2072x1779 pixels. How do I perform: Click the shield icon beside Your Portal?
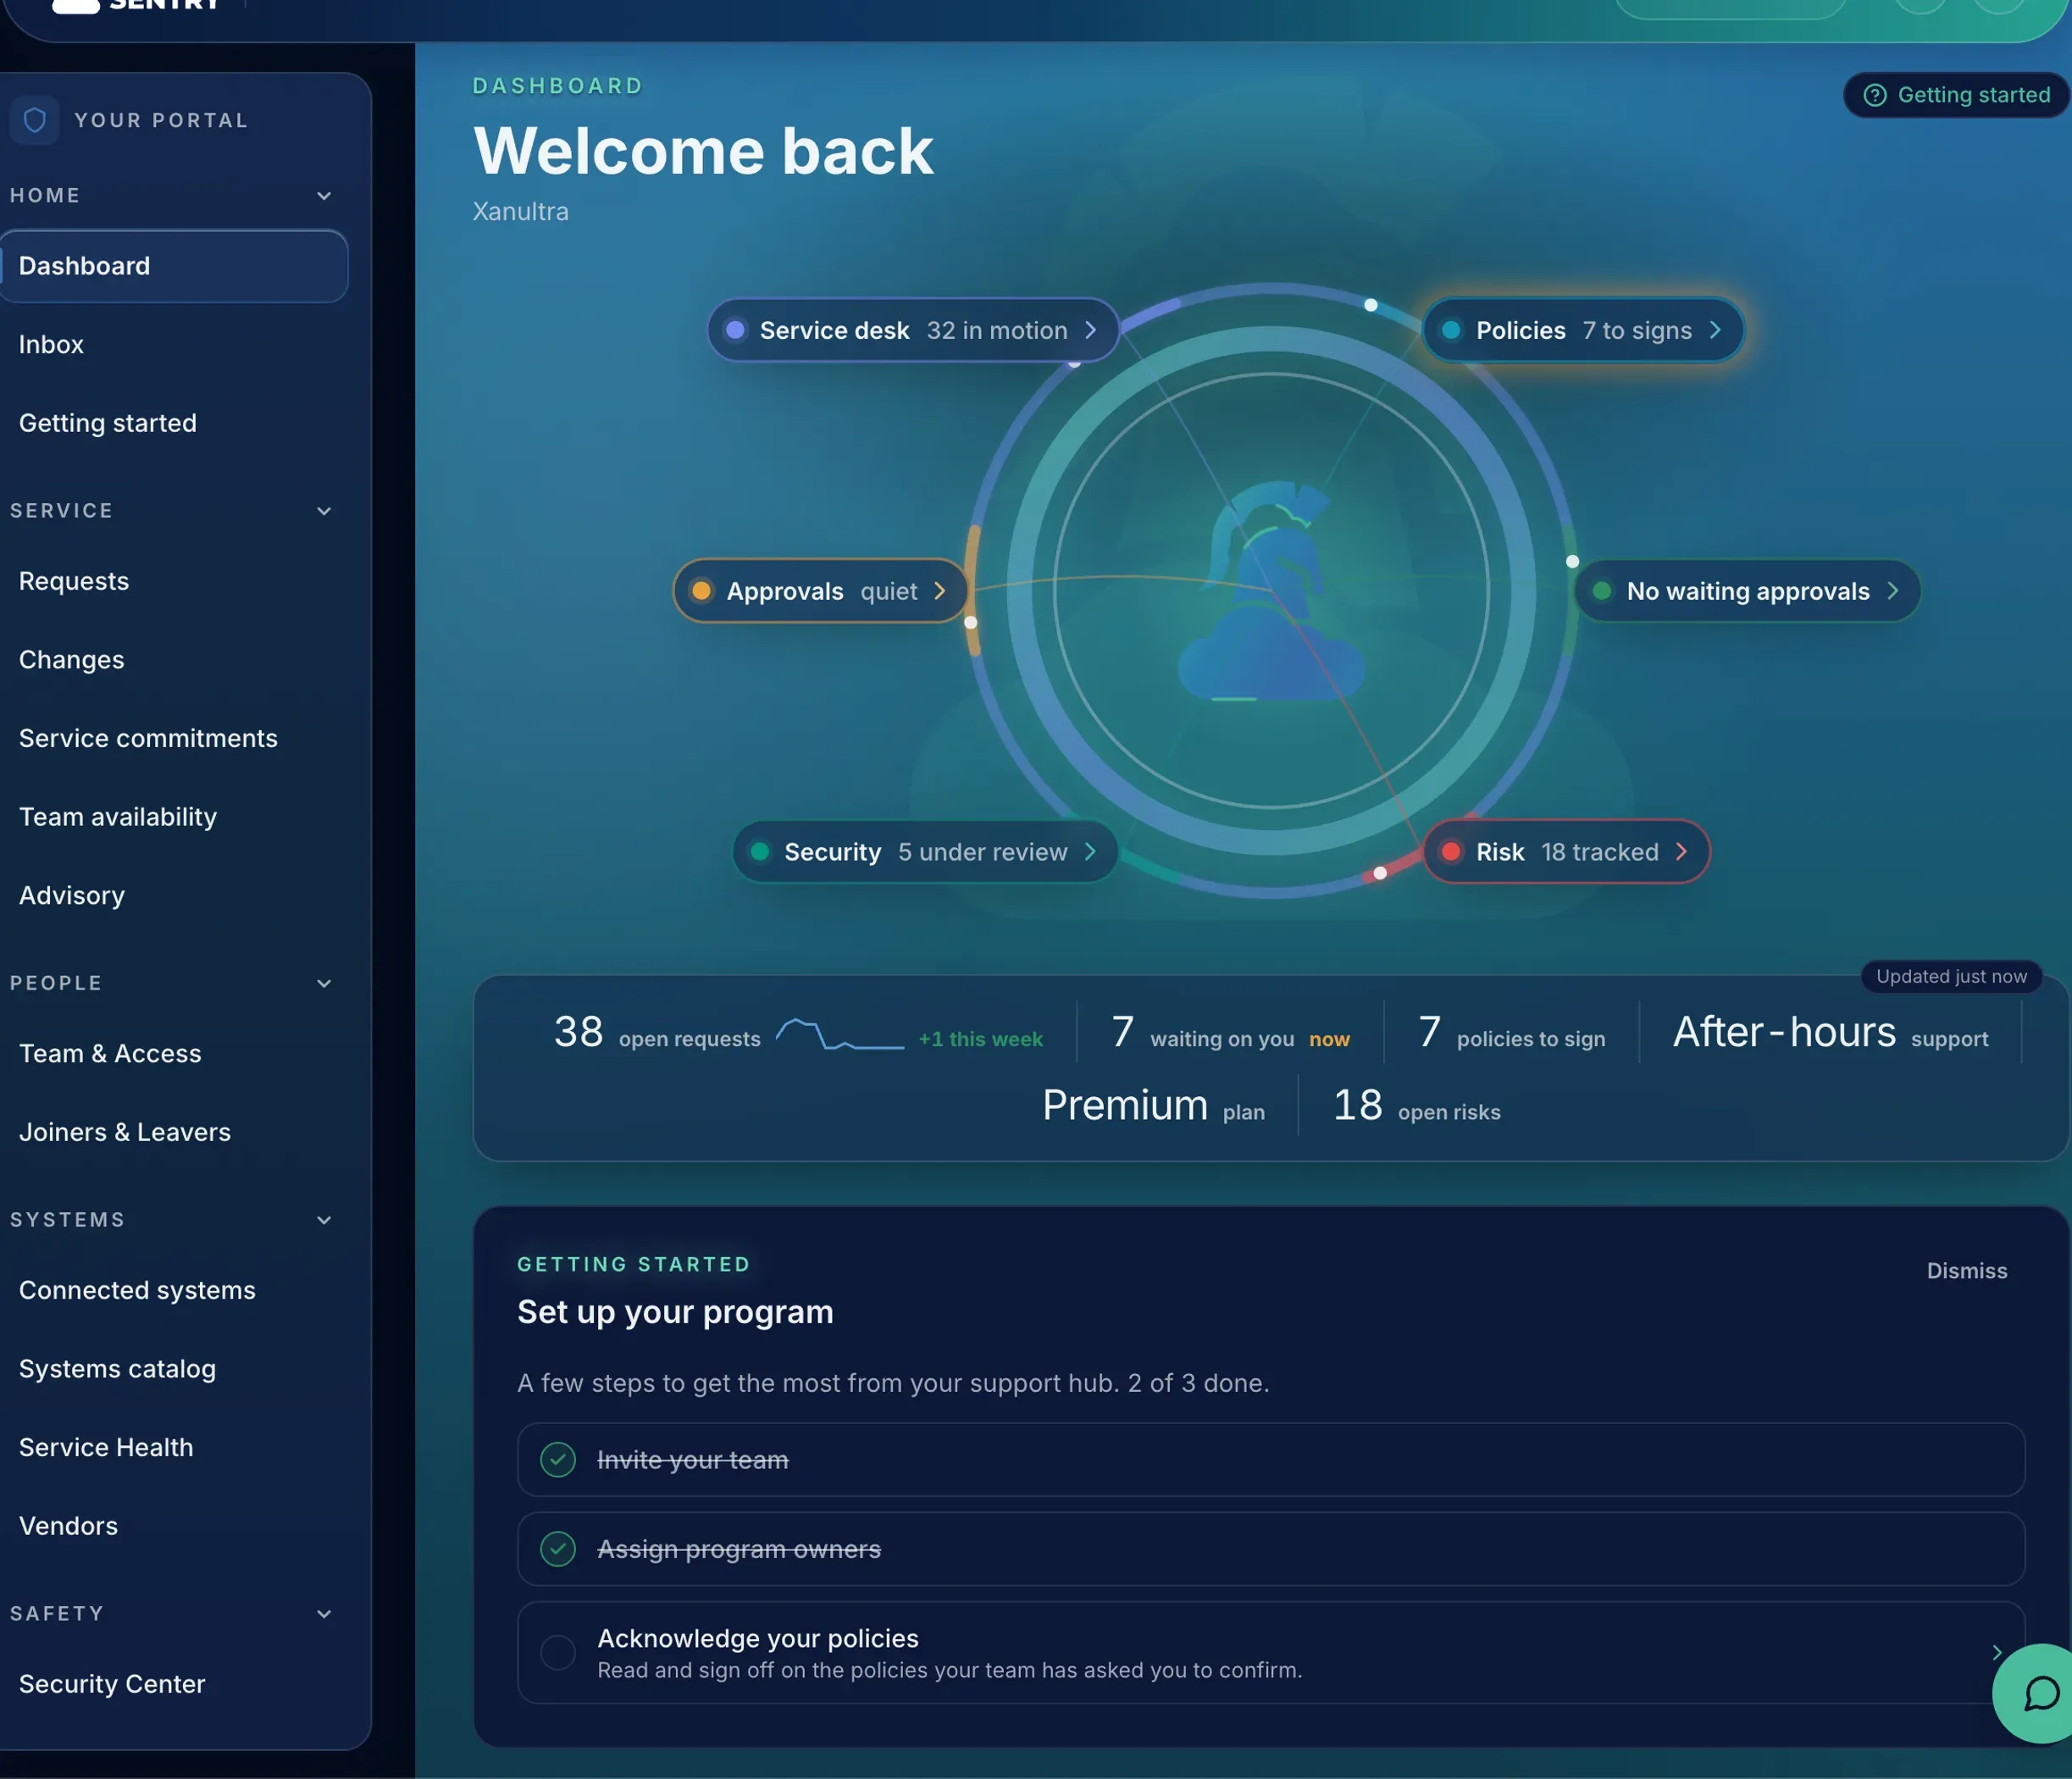coord(35,120)
